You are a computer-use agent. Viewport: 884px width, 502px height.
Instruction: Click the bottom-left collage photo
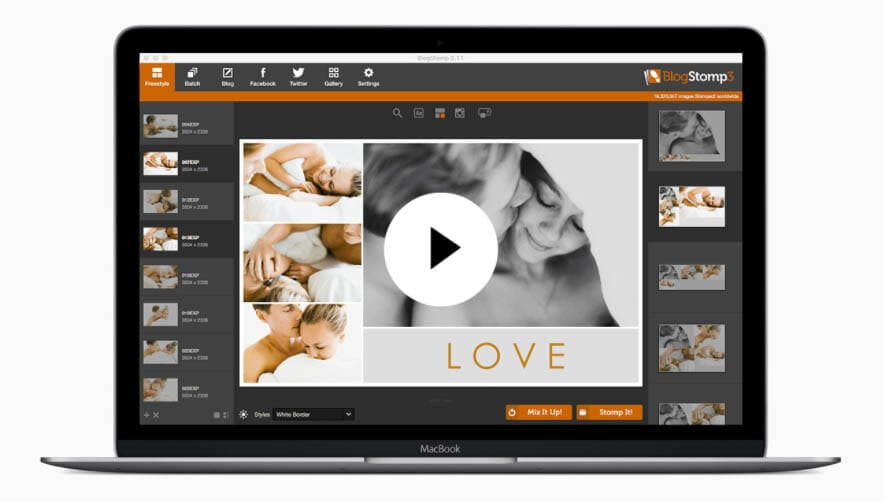coord(303,344)
